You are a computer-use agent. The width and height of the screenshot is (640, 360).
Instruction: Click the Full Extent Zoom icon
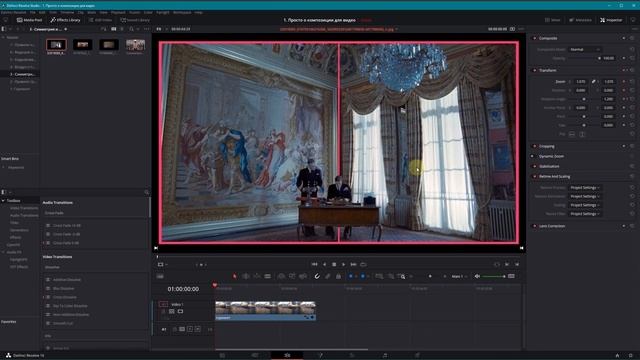[x=379, y=276]
